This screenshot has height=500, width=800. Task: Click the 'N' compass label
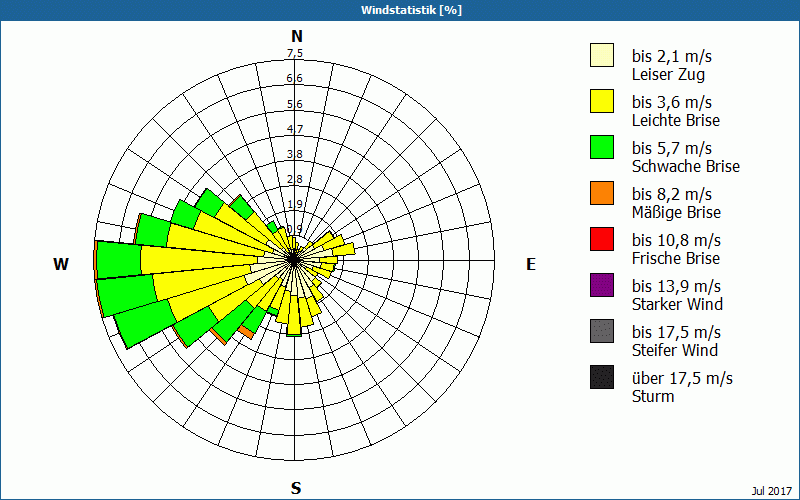click(x=297, y=36)
